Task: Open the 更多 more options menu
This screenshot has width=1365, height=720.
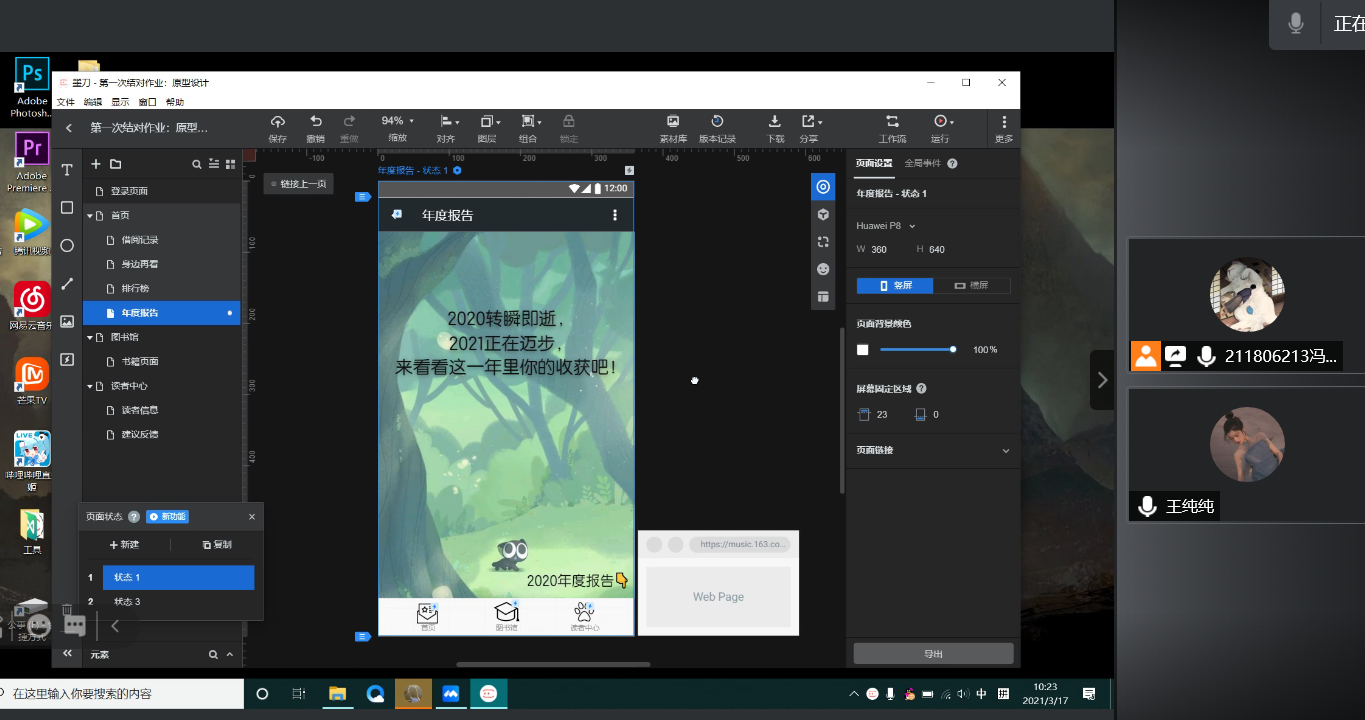Action: click(x=1004, y=129)
